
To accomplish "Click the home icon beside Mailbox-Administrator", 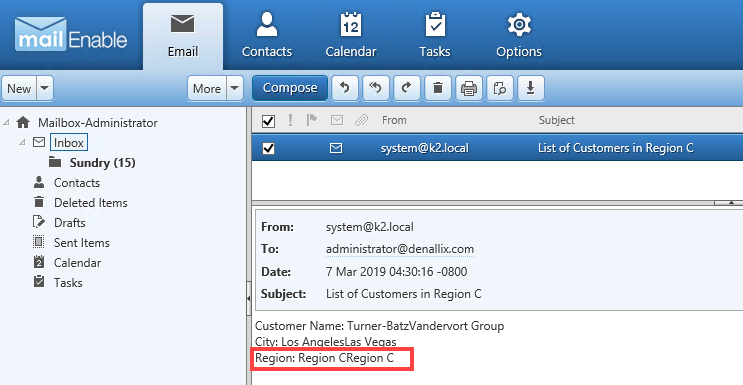I will [23, 122].
